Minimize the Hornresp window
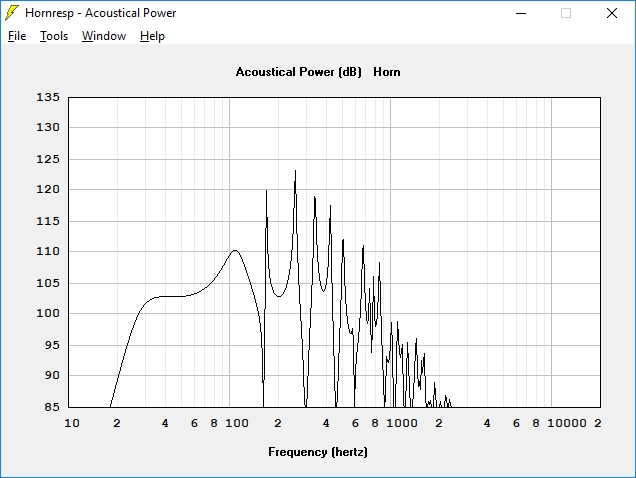636x478 pixels. pos(521,13)
